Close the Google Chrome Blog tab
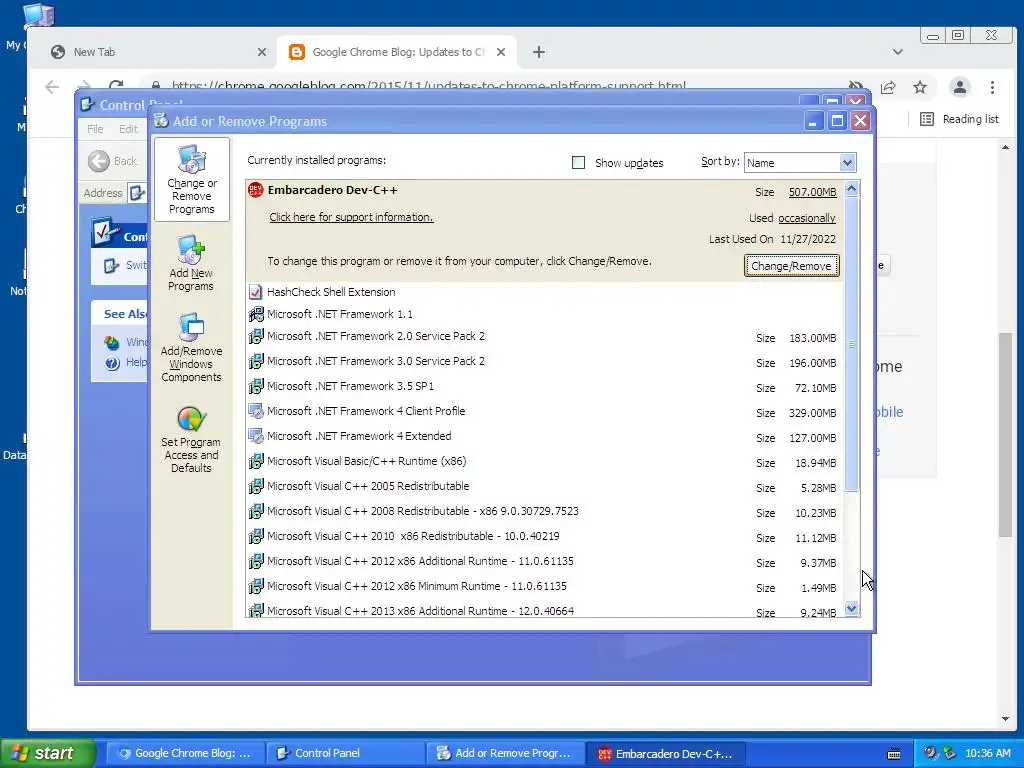The height and width of the screenshot is (768, 1024). 501,52
